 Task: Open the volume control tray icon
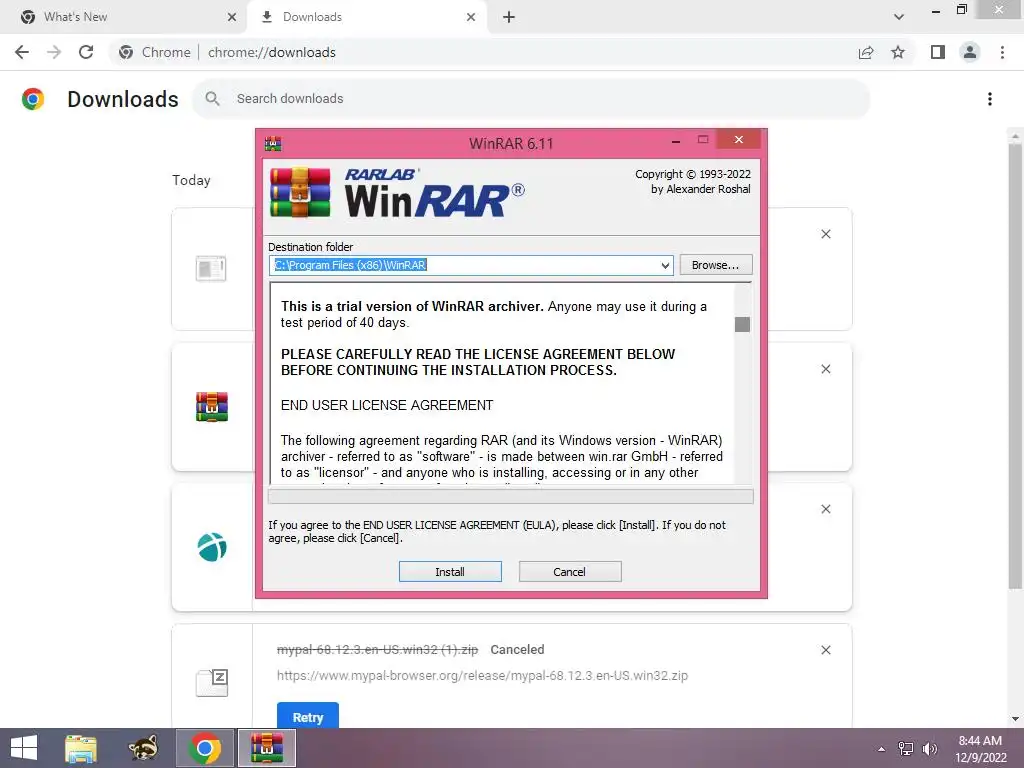(930, 748)
